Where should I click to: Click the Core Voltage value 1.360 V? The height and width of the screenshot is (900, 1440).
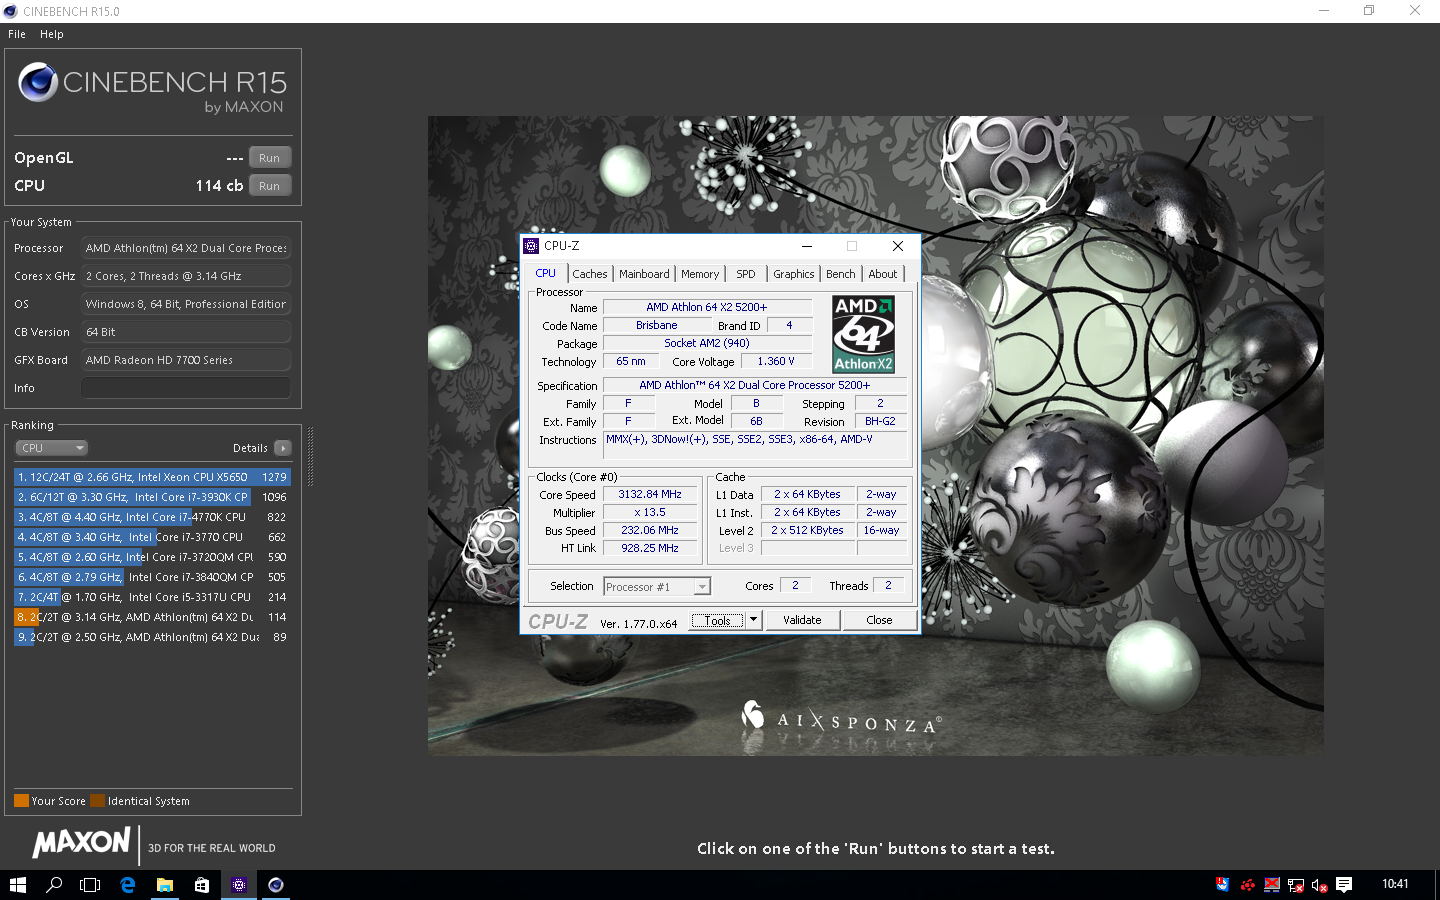coord(776,361)
